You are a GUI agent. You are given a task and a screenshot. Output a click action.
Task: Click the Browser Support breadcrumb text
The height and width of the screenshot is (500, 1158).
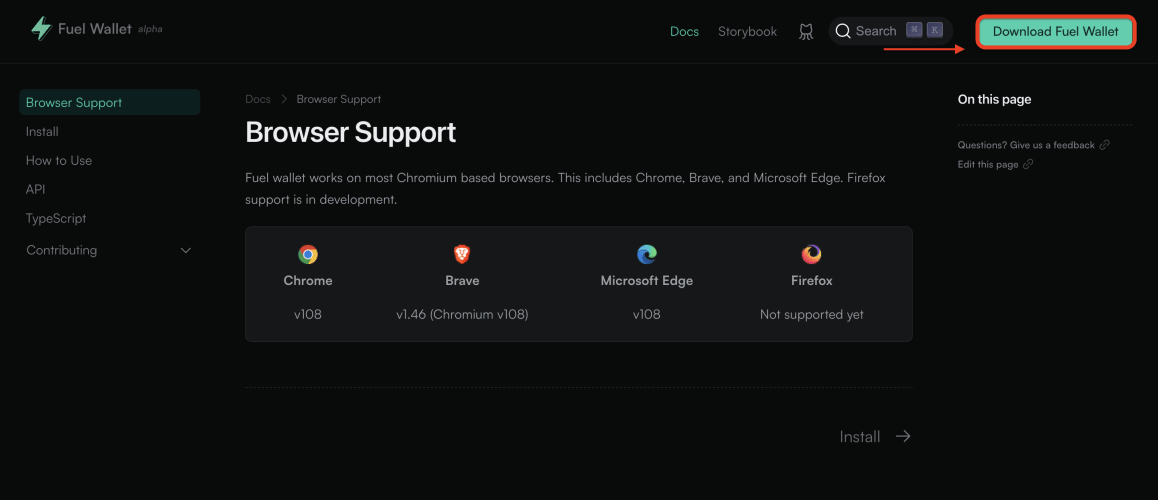[339, 99]
